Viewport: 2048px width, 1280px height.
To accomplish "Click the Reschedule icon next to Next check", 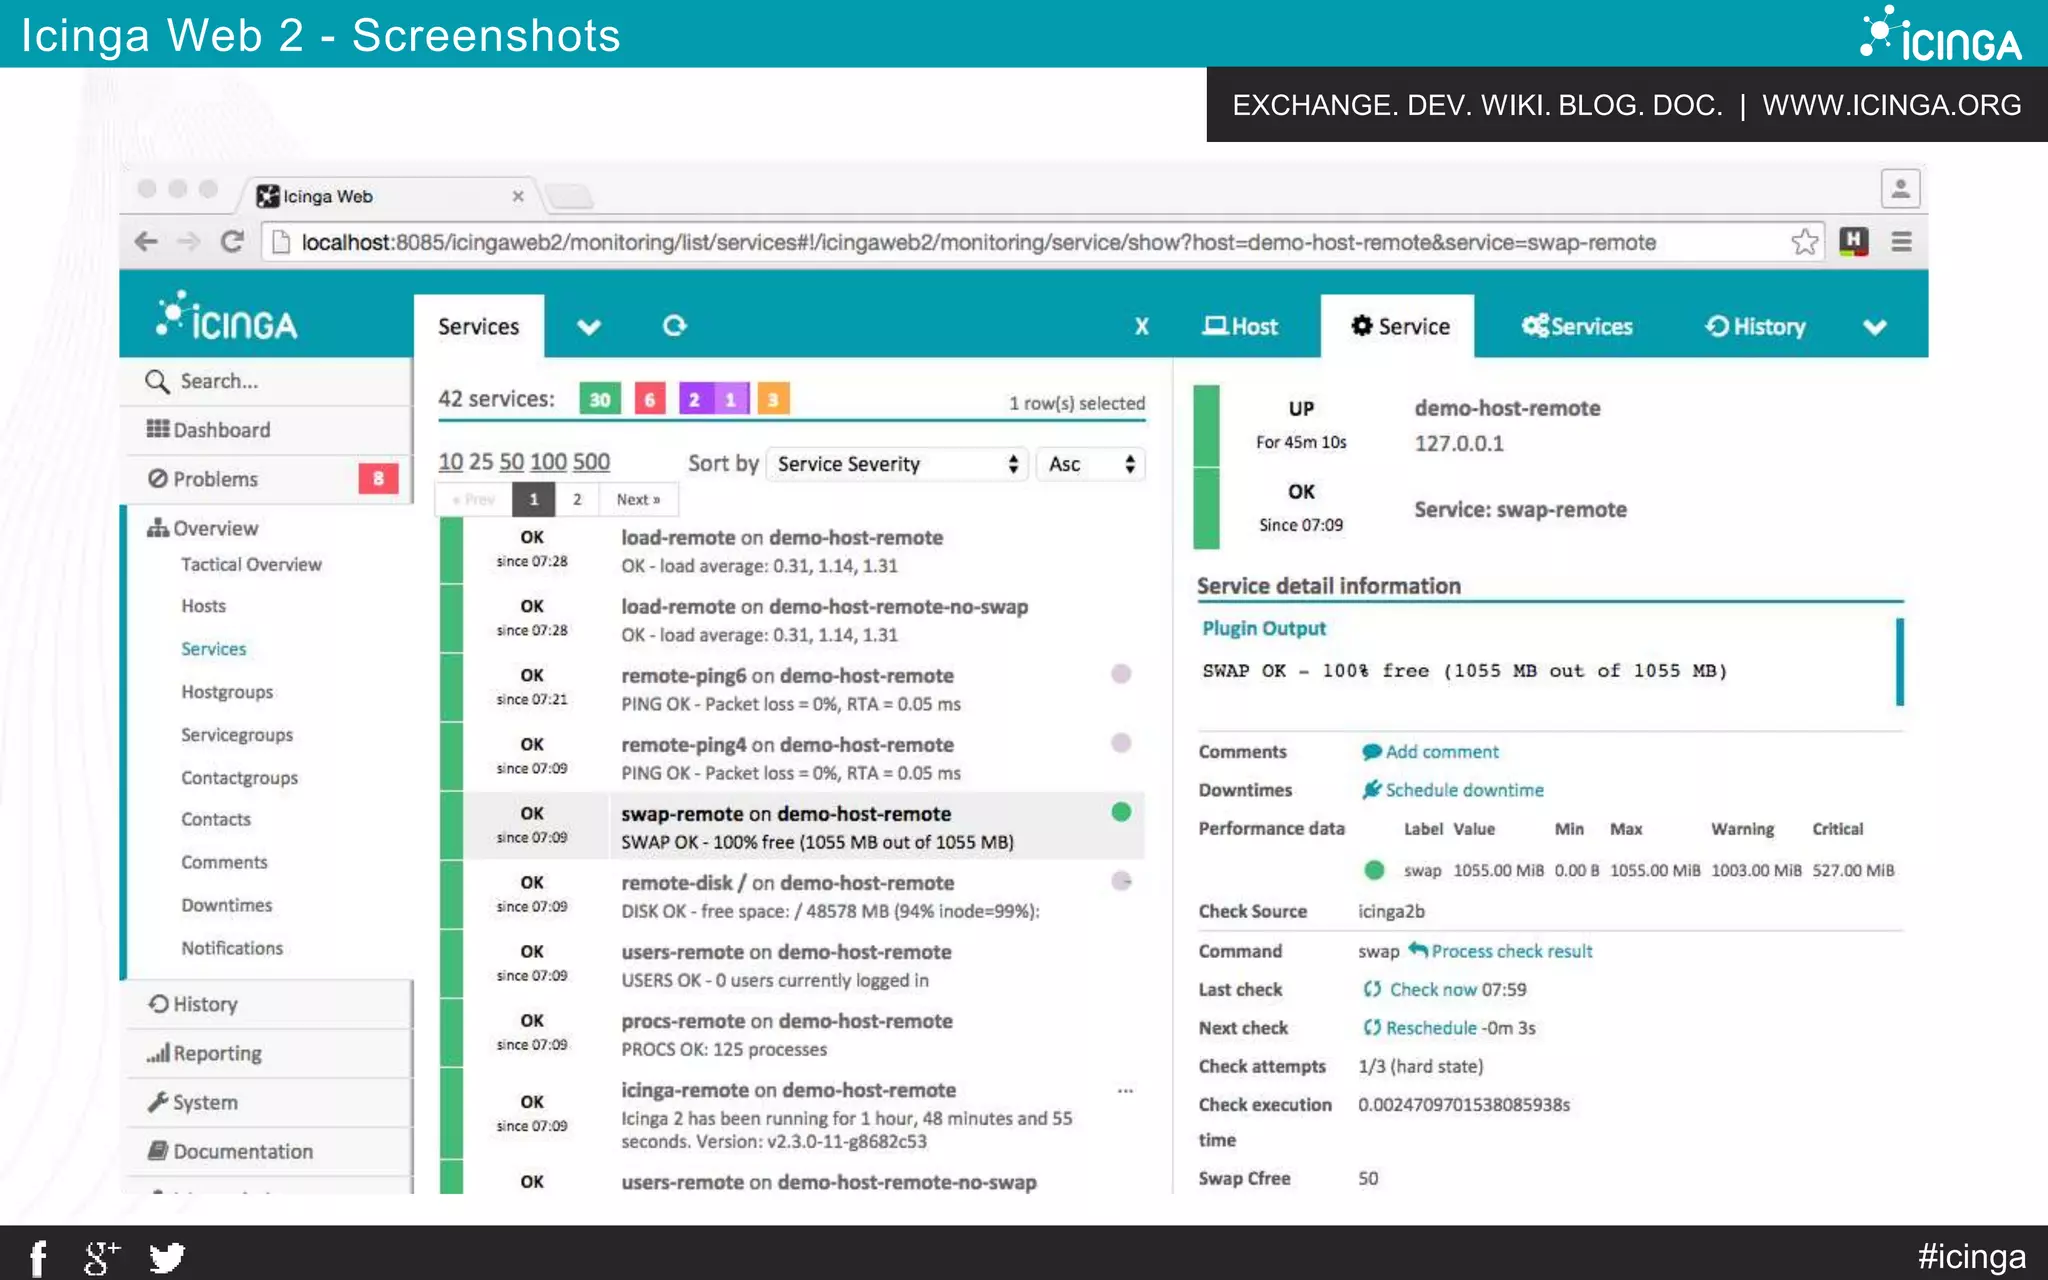I will point(1372,1027).
